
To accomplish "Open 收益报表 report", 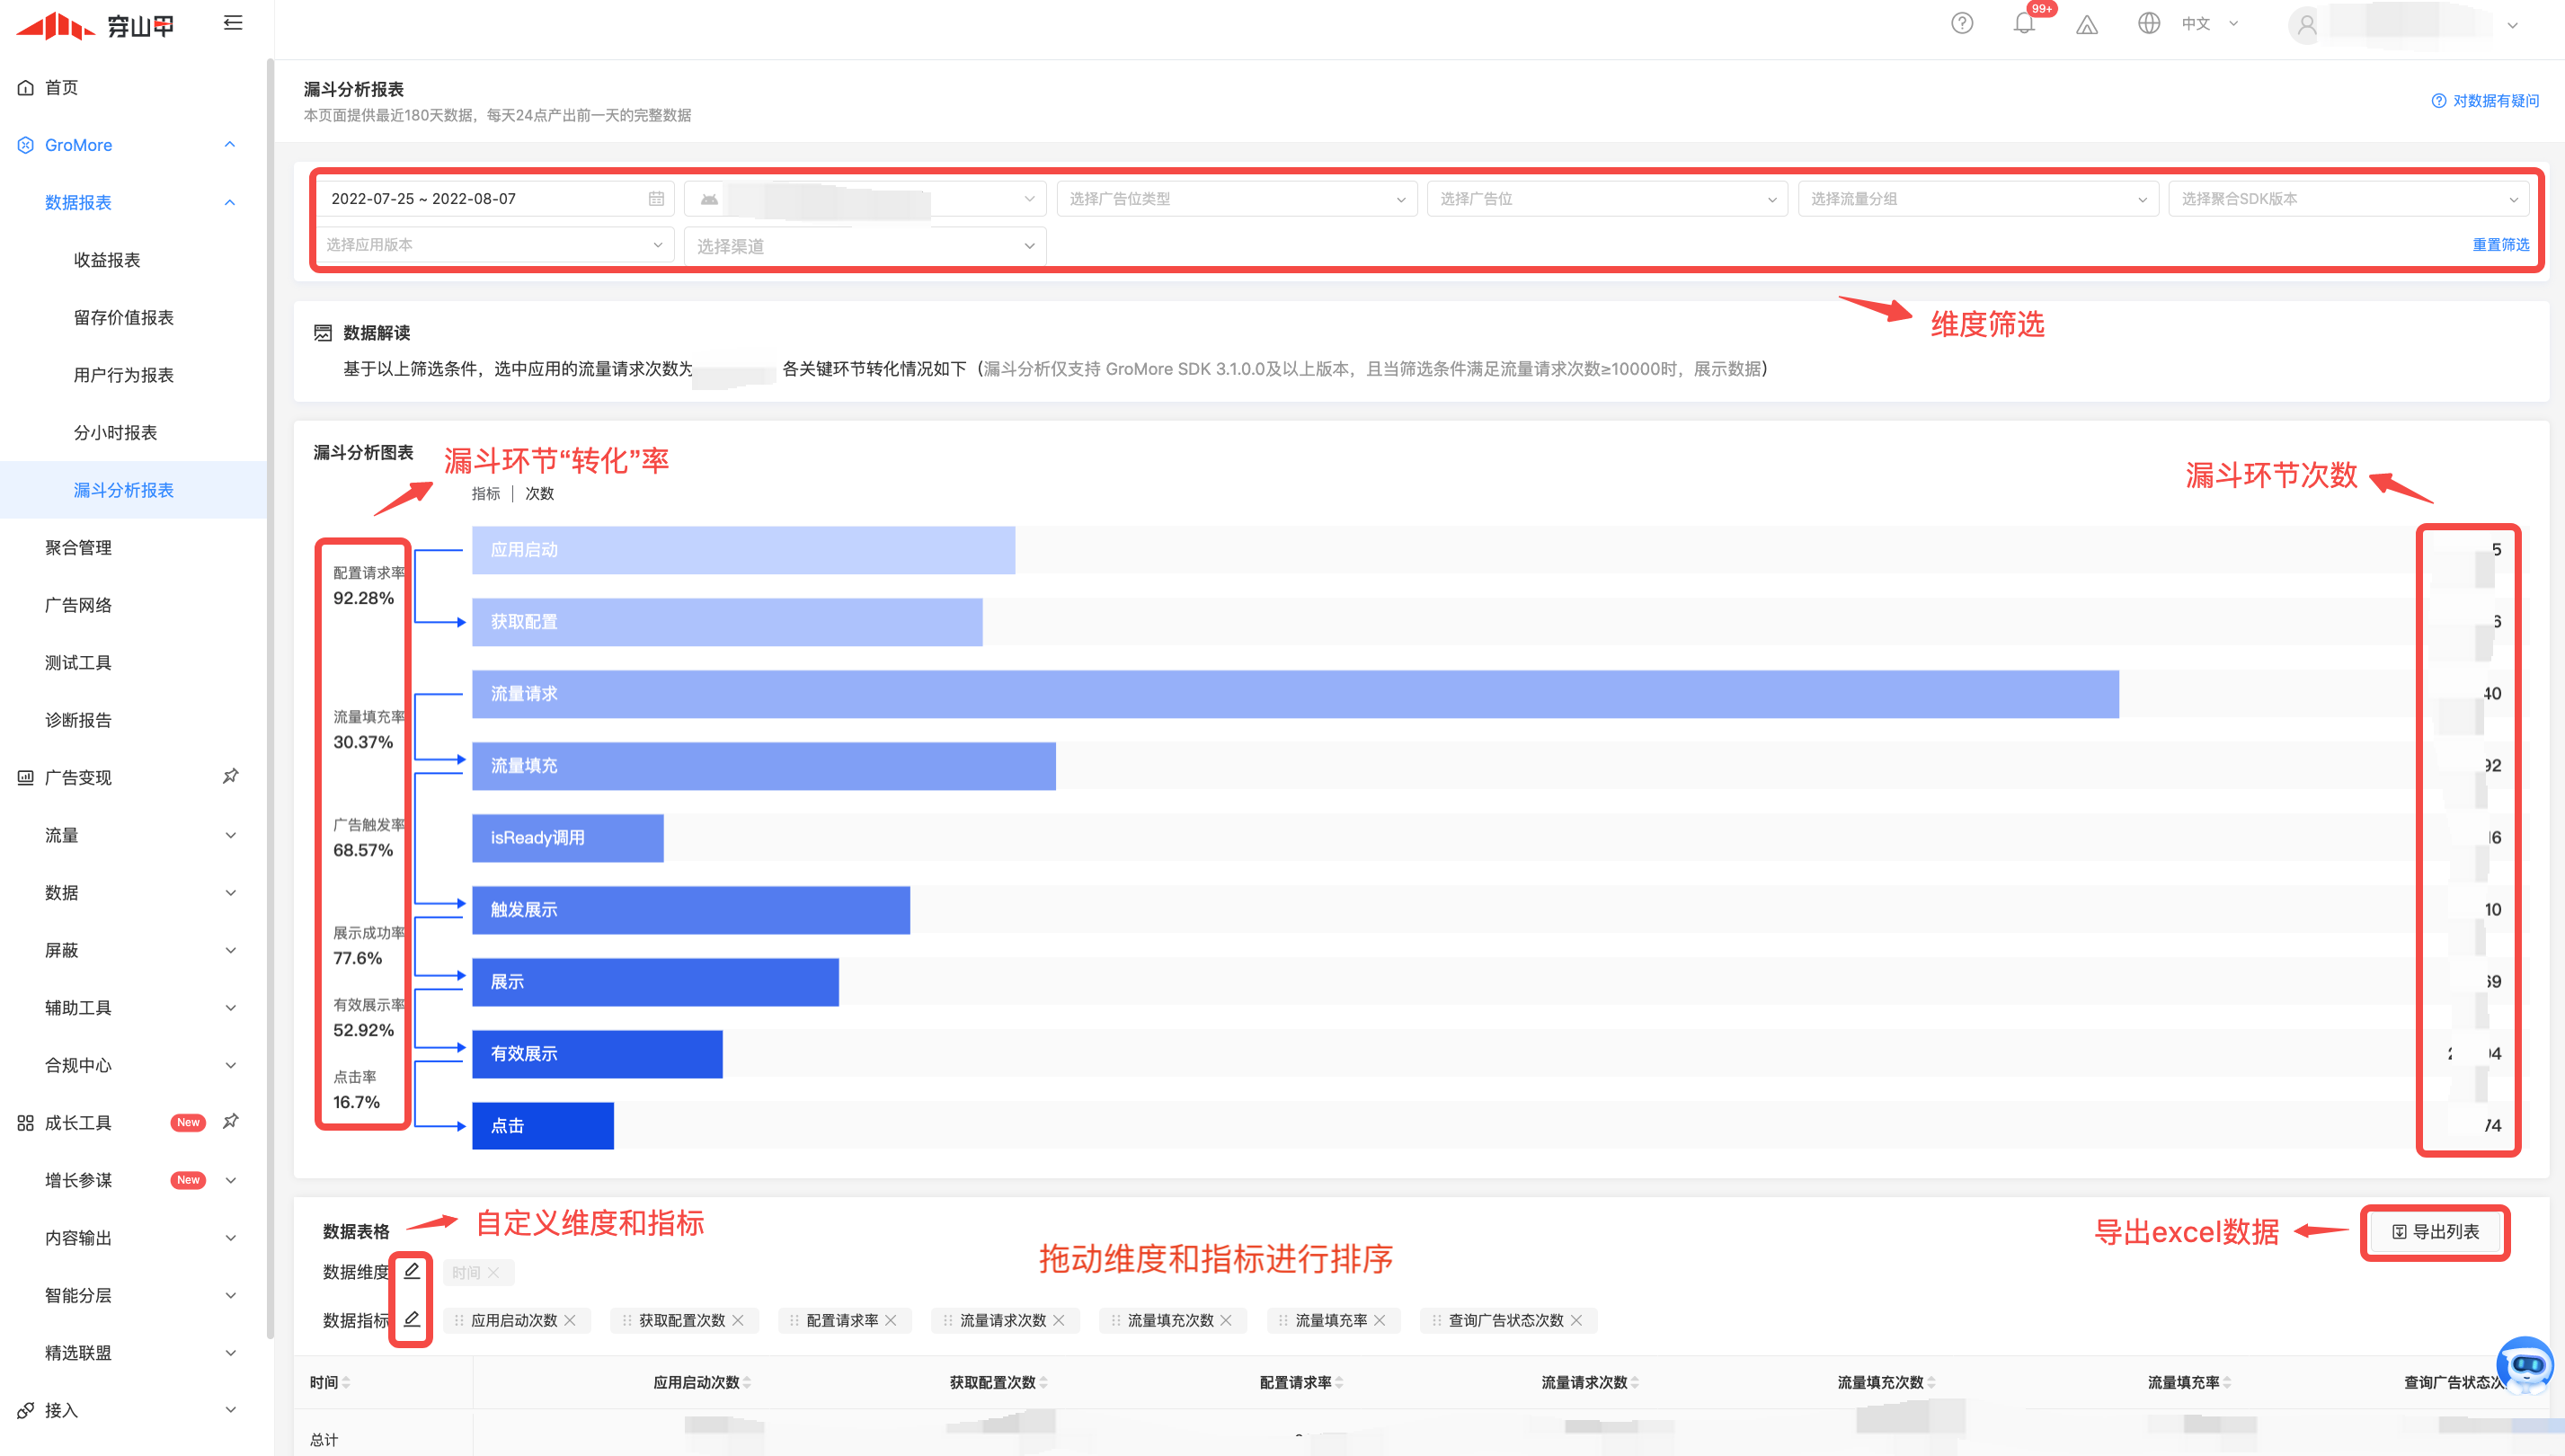I will (x=107, y=259).
